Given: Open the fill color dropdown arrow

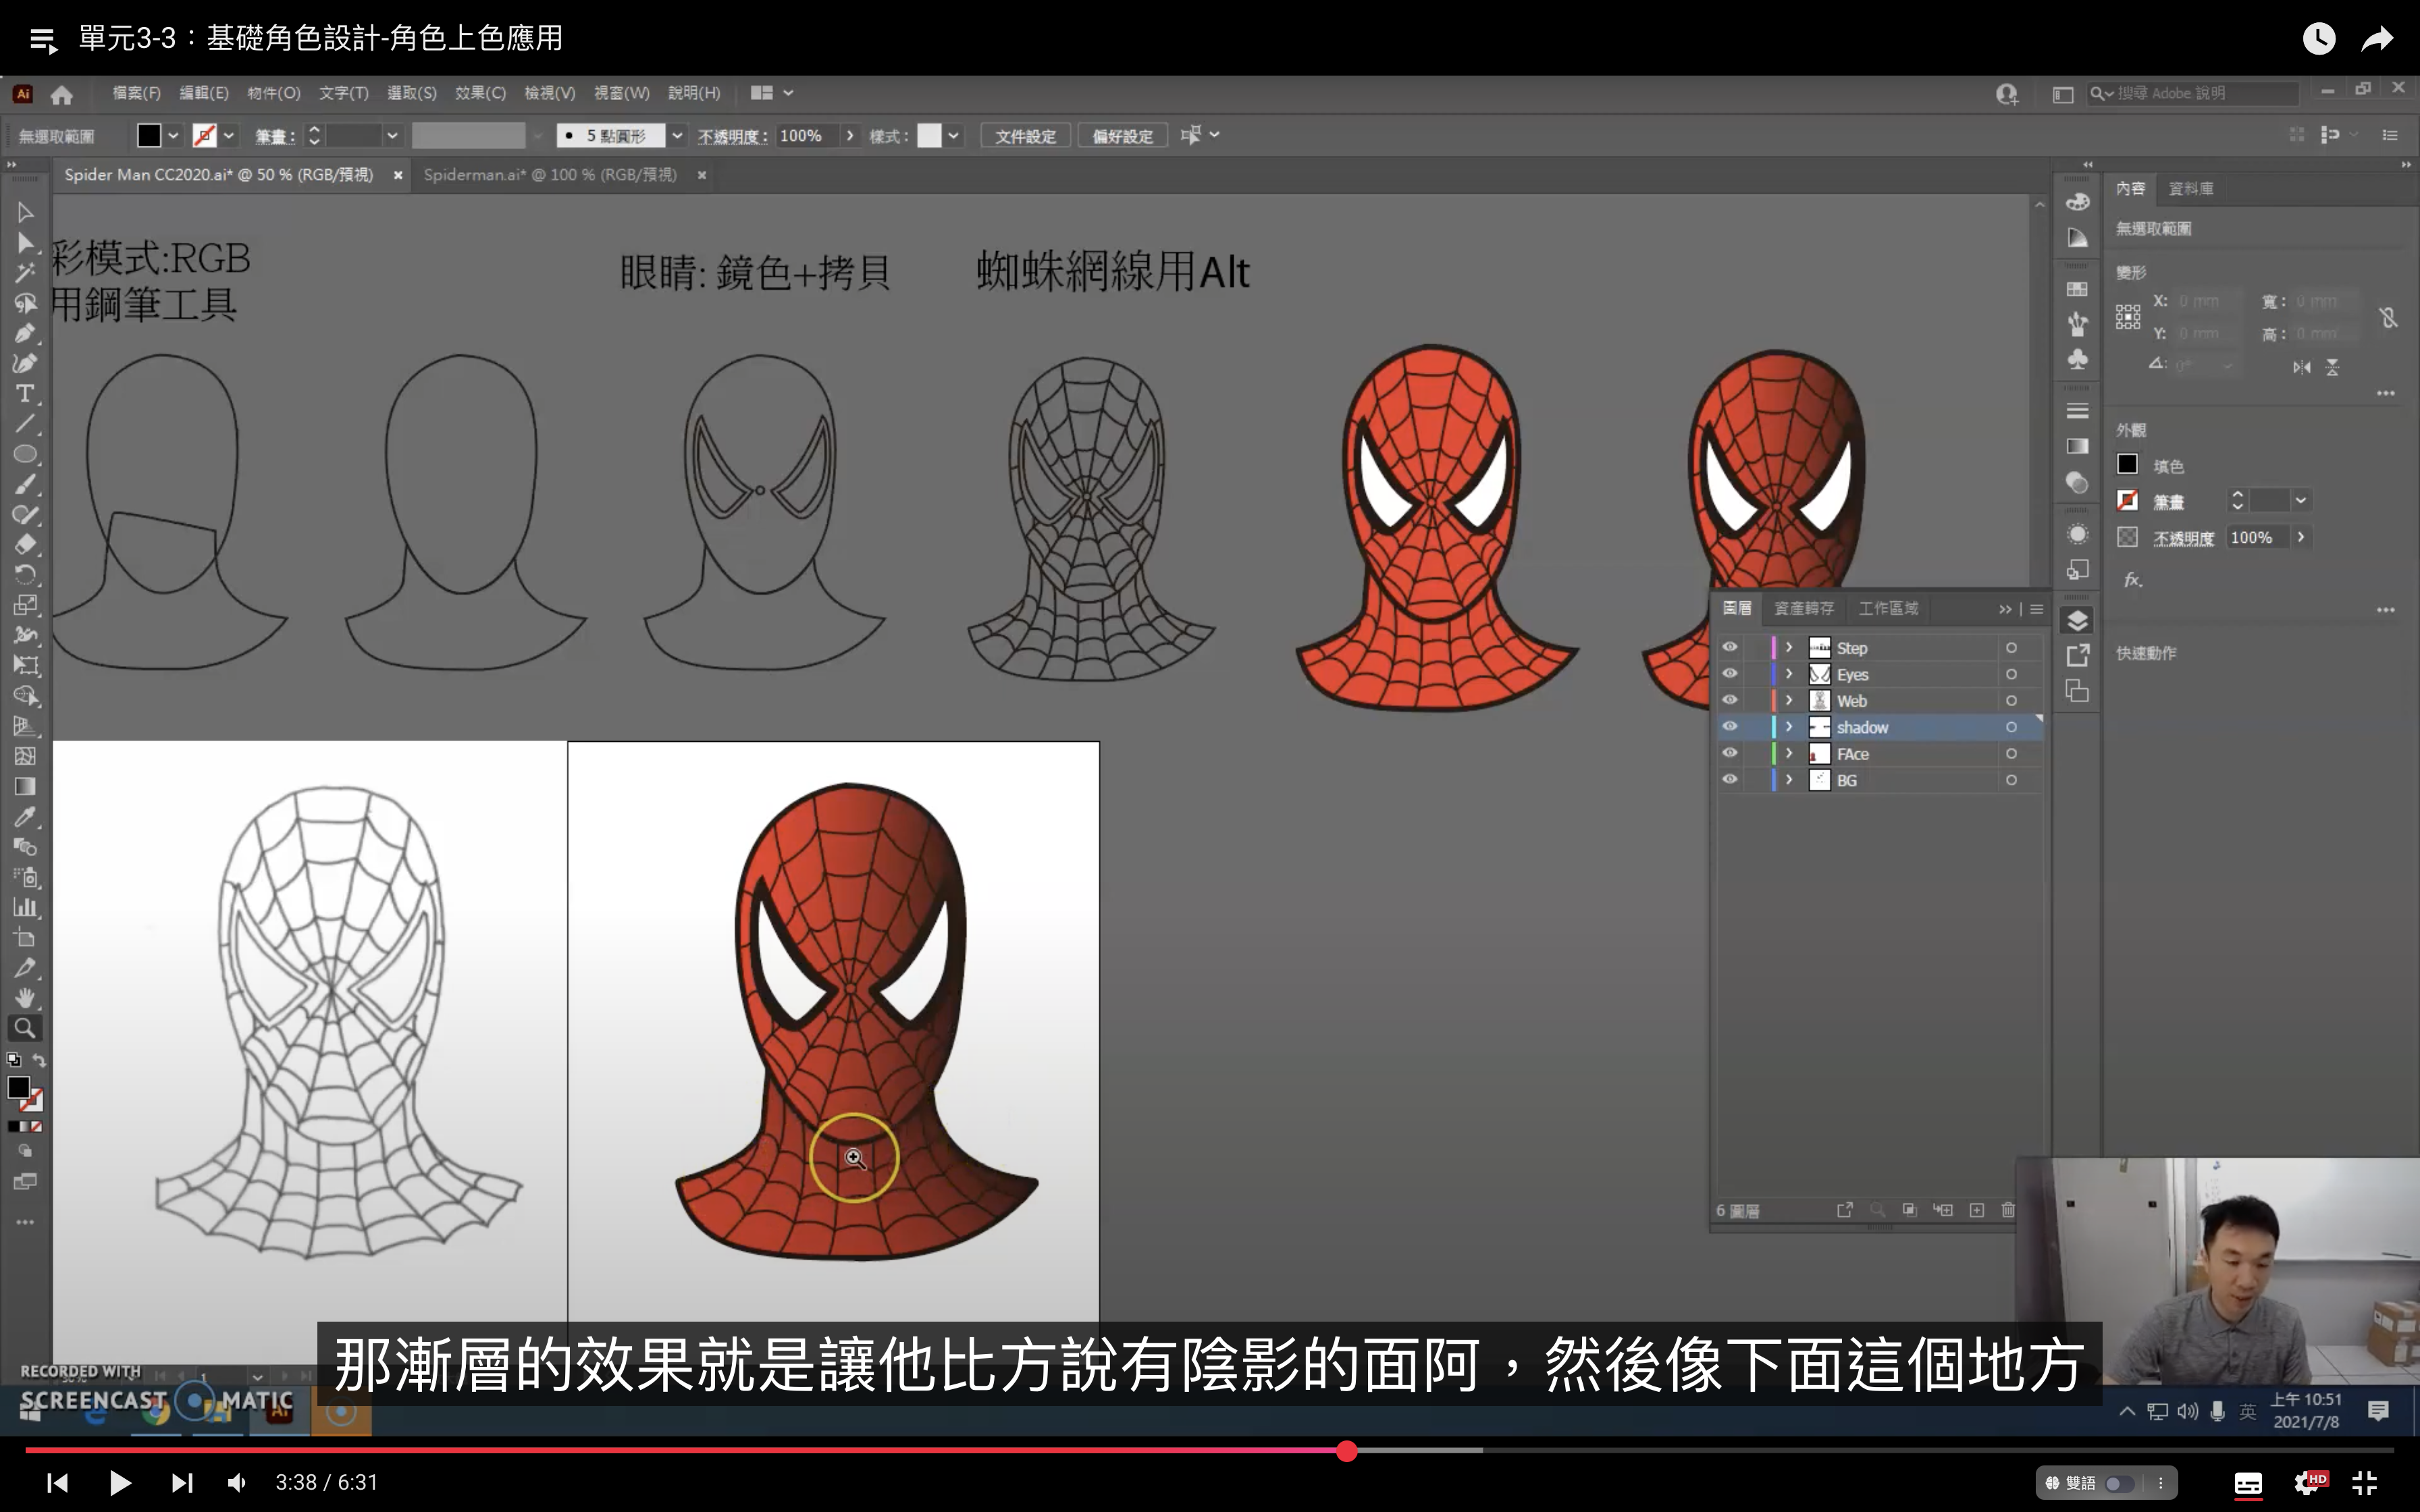Looking at the screenshot, I should pyautogui.click(x=173, y=135).
